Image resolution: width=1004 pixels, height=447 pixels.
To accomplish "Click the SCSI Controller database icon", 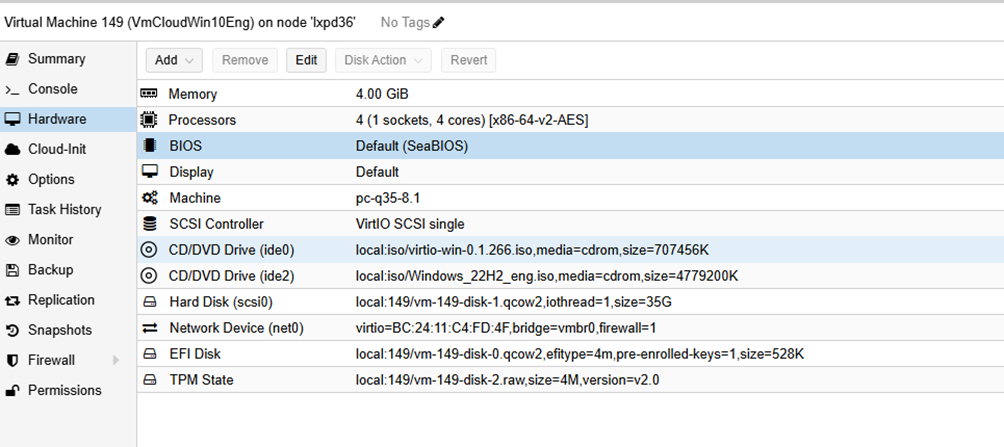I will pyautogui.click(x=149, y=224).
